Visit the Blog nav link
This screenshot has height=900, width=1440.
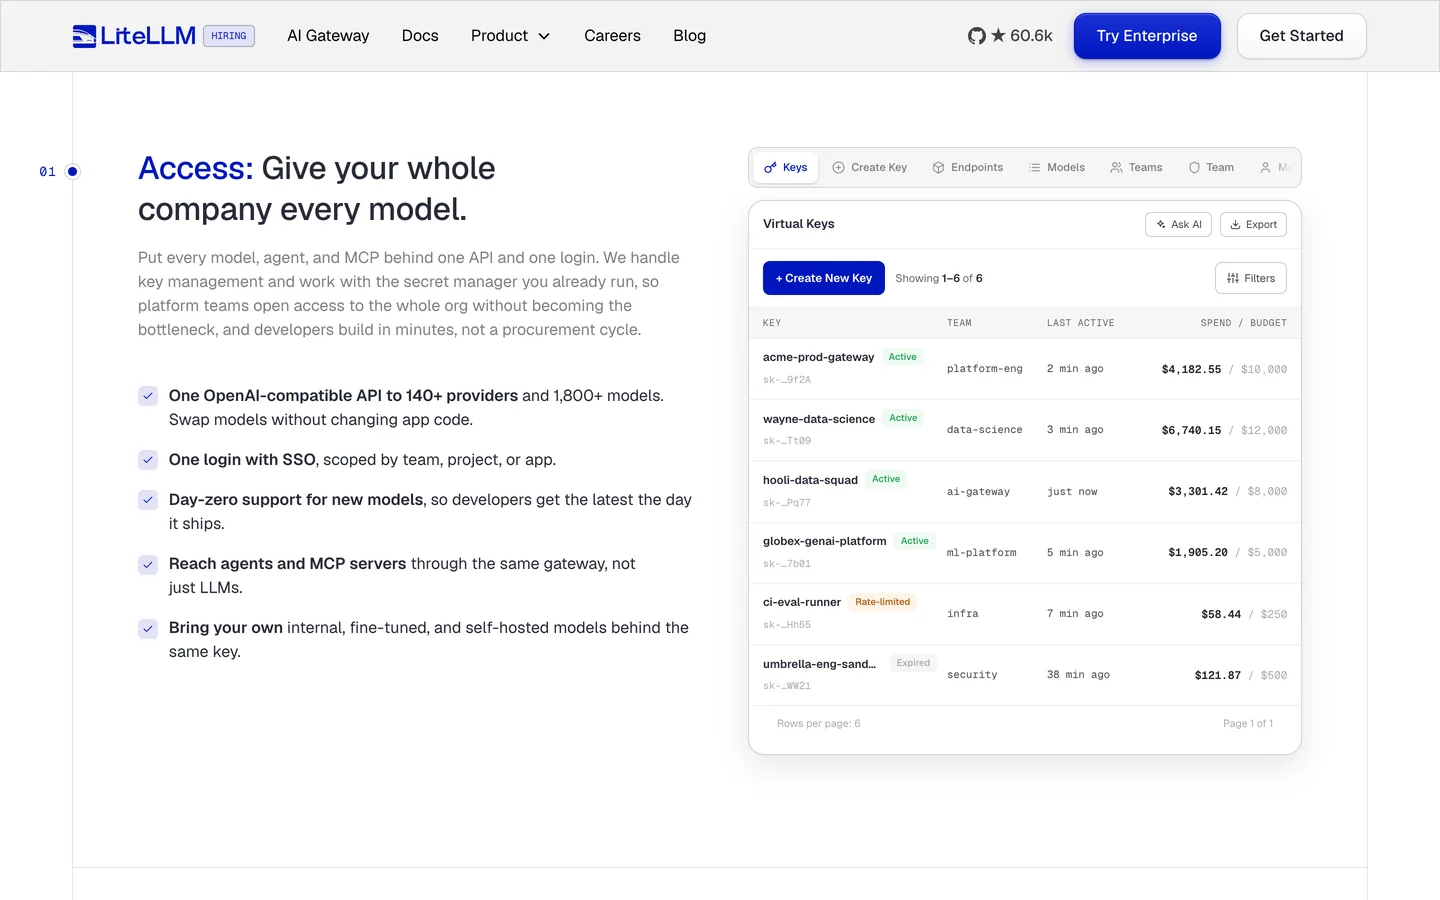coord(689,36)
